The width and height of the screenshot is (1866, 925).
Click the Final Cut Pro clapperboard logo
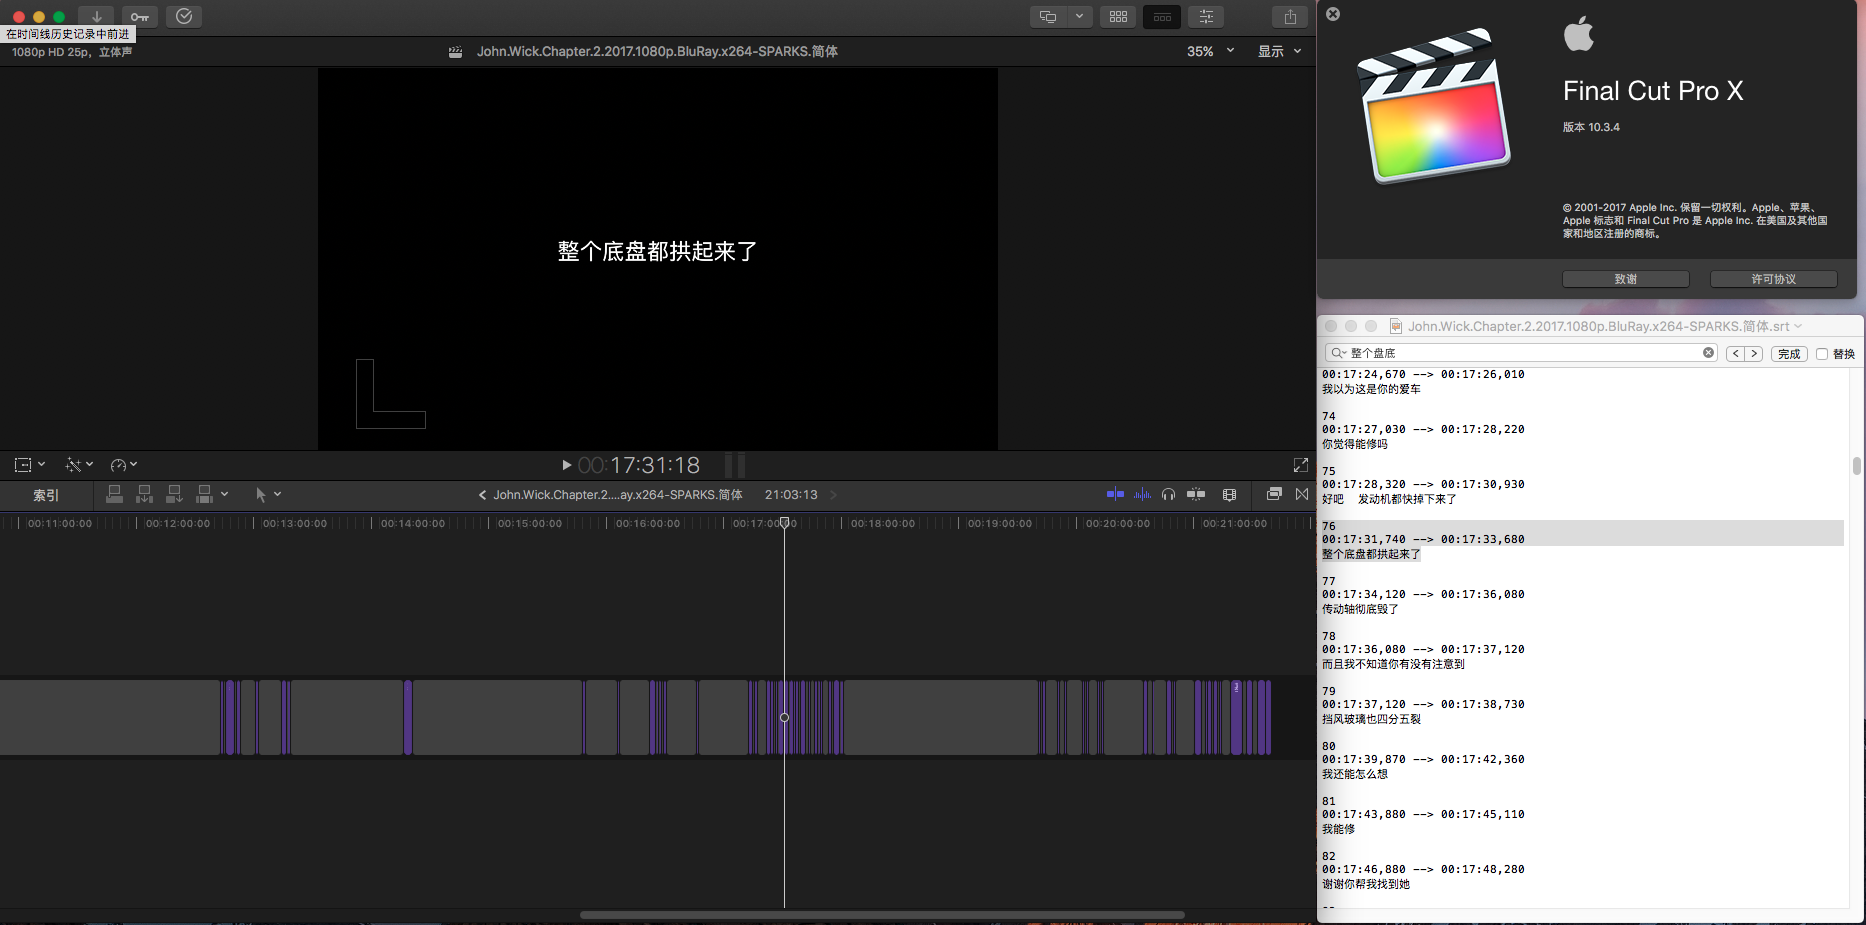point(1434,106)
